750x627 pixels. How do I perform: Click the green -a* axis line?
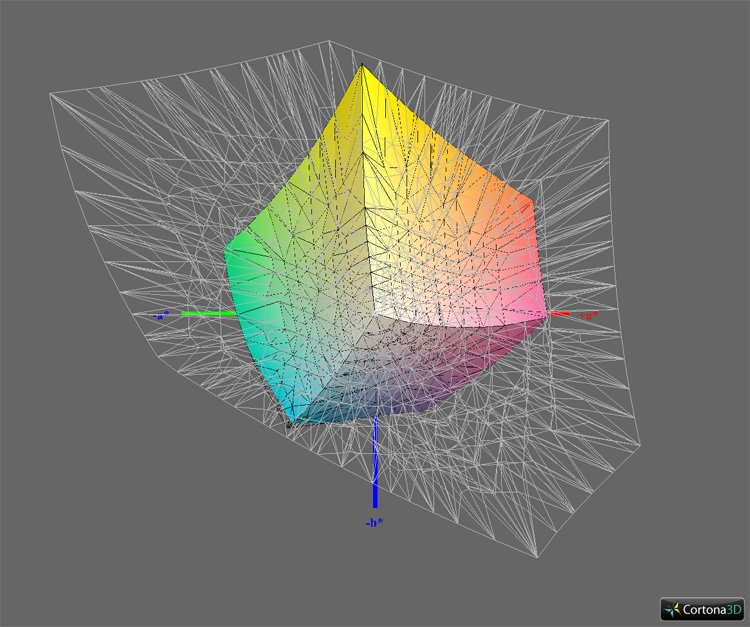pyautogui.click(x=205, y=314)
